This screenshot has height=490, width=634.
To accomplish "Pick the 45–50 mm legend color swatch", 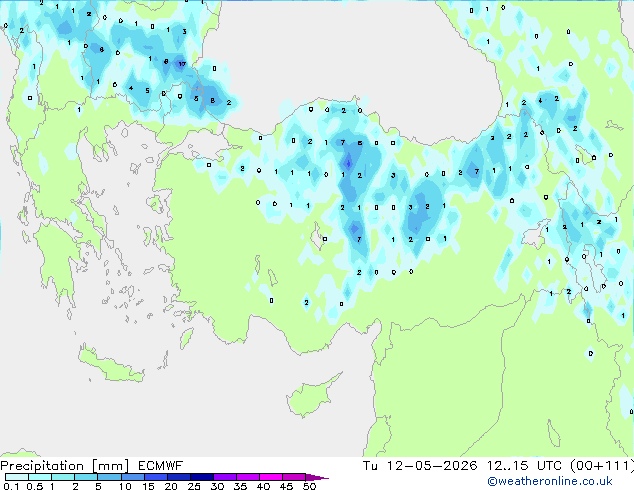I will pos(294,477).
